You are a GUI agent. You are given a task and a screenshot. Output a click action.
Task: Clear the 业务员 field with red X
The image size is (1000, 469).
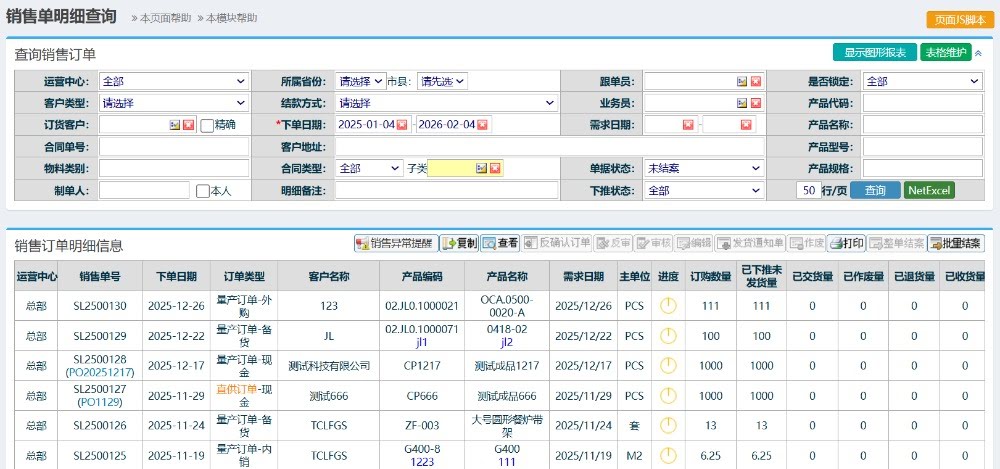(756, 103)
